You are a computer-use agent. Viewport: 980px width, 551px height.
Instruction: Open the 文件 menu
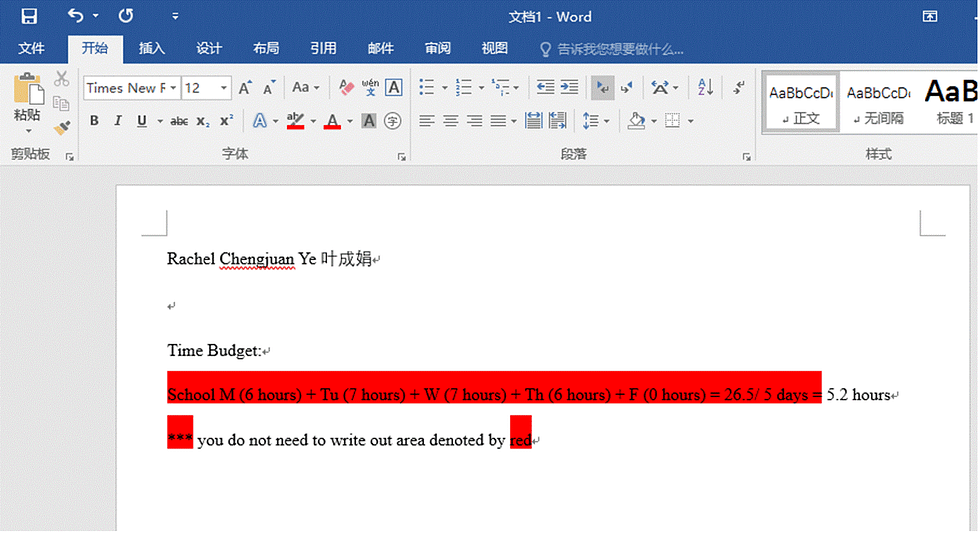[x=32, y=48]
